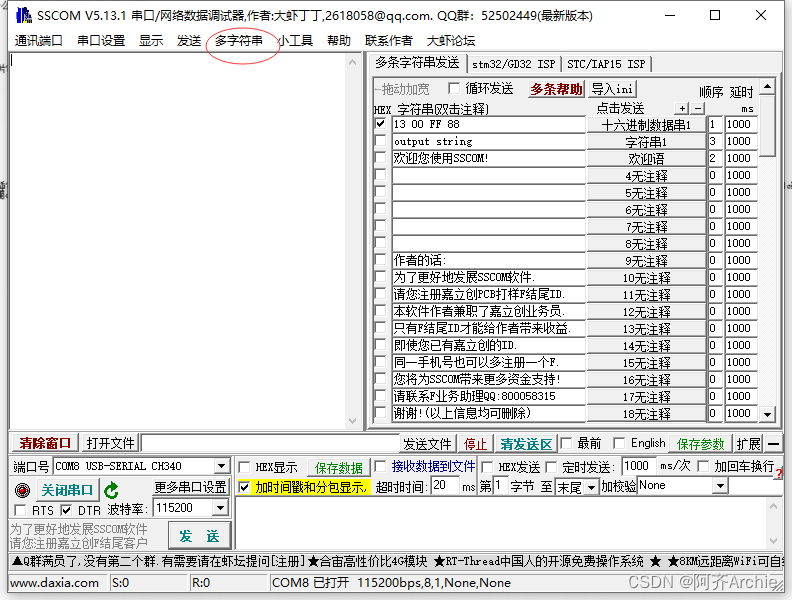Click the minus button above the order column

coord(698,108)
